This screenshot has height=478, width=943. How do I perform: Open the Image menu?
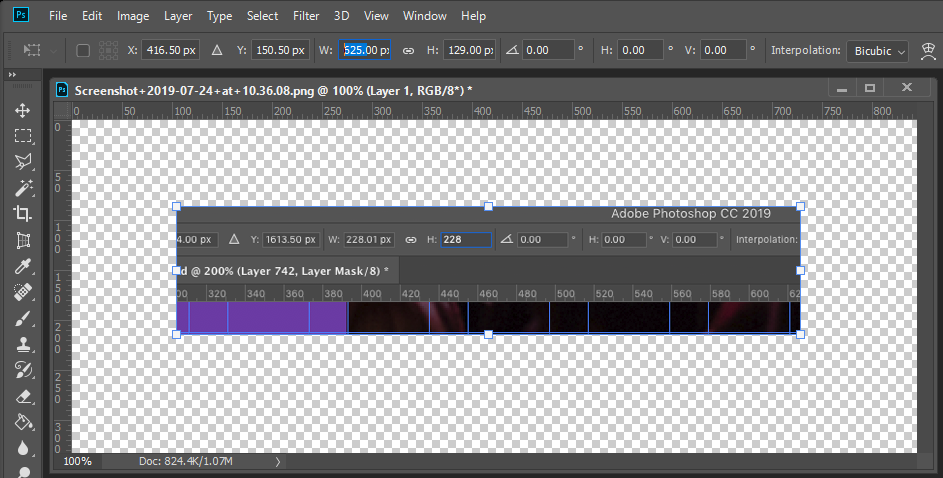click(133, 16)
